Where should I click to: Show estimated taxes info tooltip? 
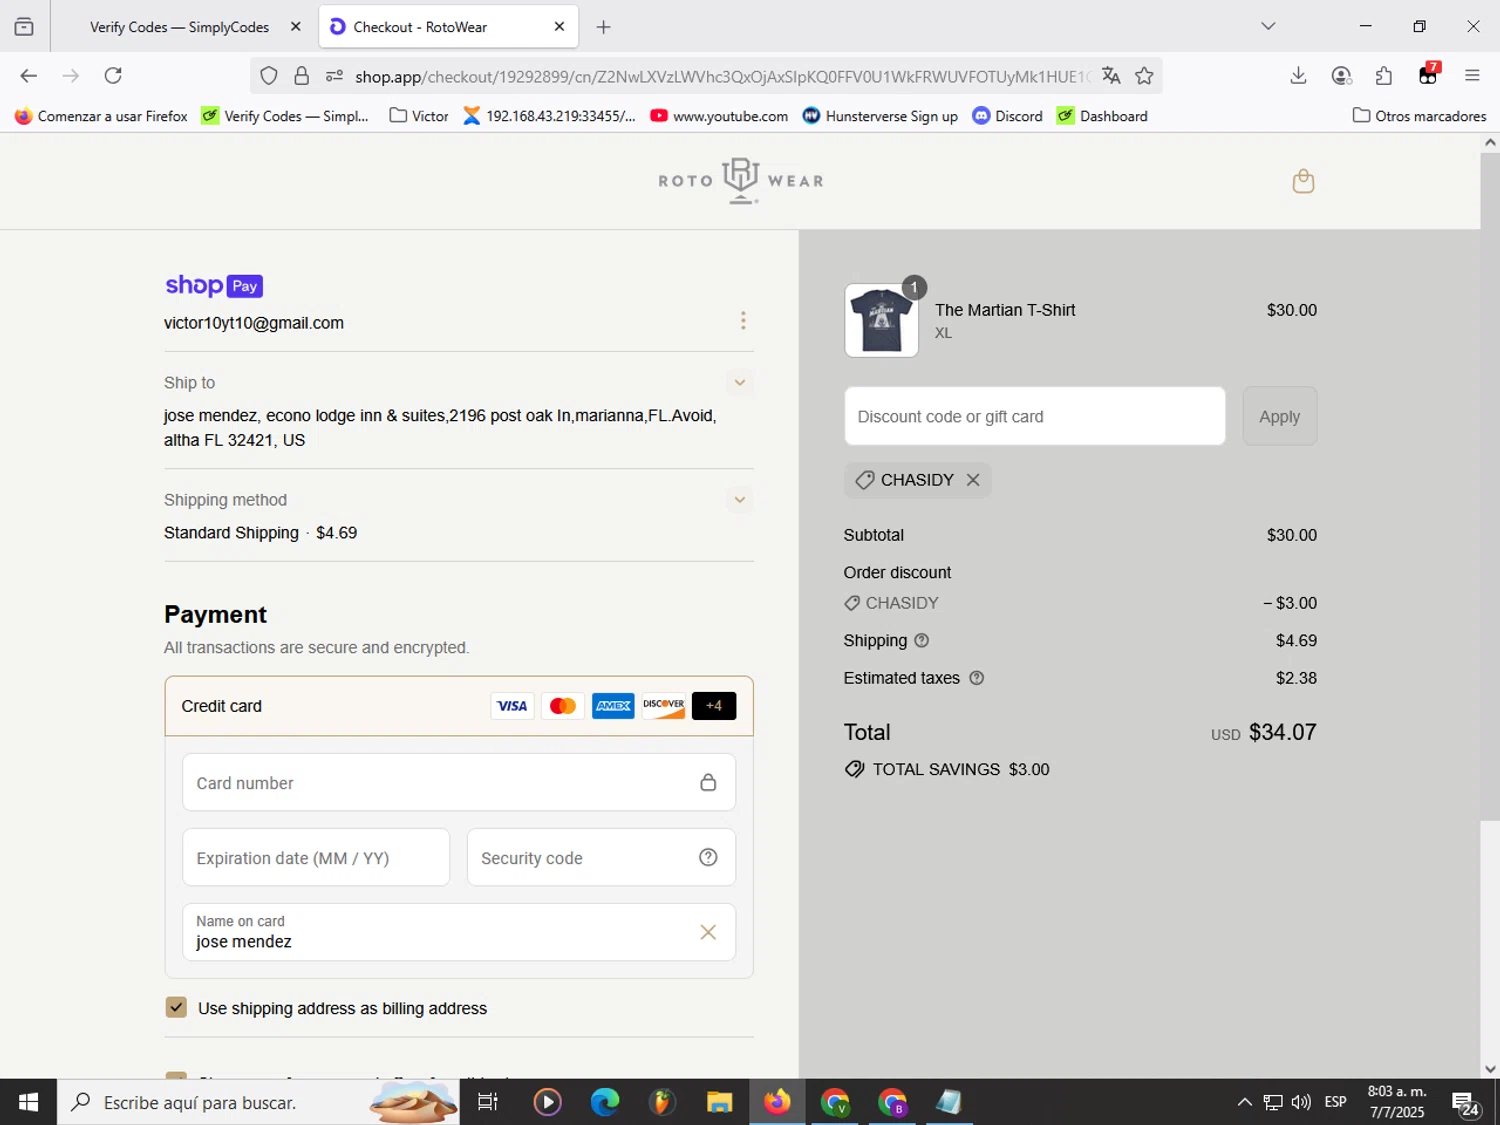click(977, 678)
